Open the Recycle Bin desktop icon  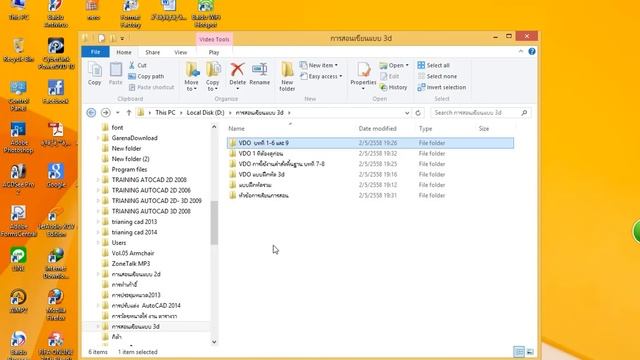18,50
